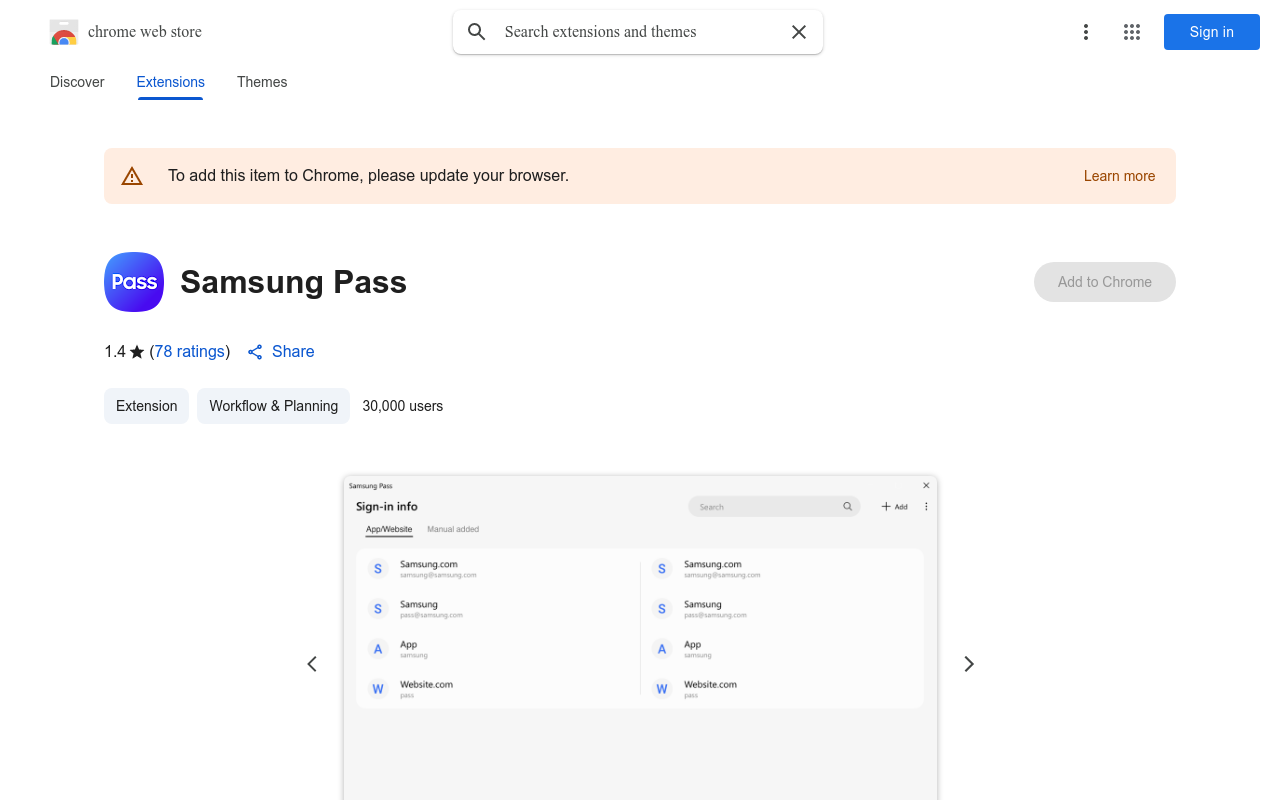1280x800 pixels.
Task: Select the Extension category chip
Action: click(146, 406)
